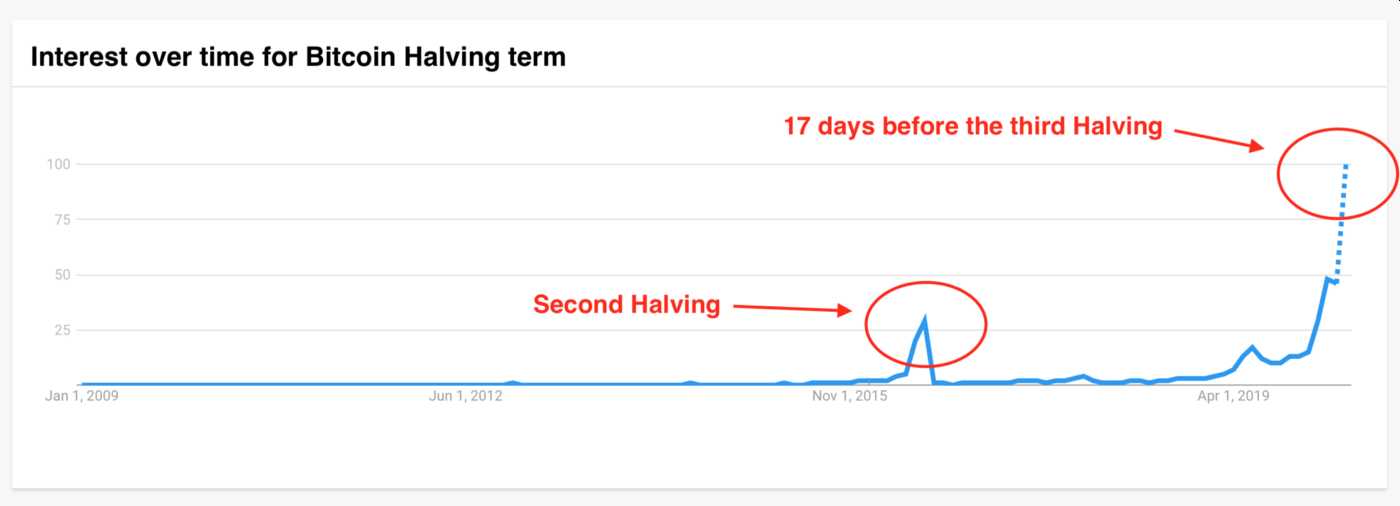Click the top of the dotted forecast line

pyautogui.click(x=1346, y=165)
